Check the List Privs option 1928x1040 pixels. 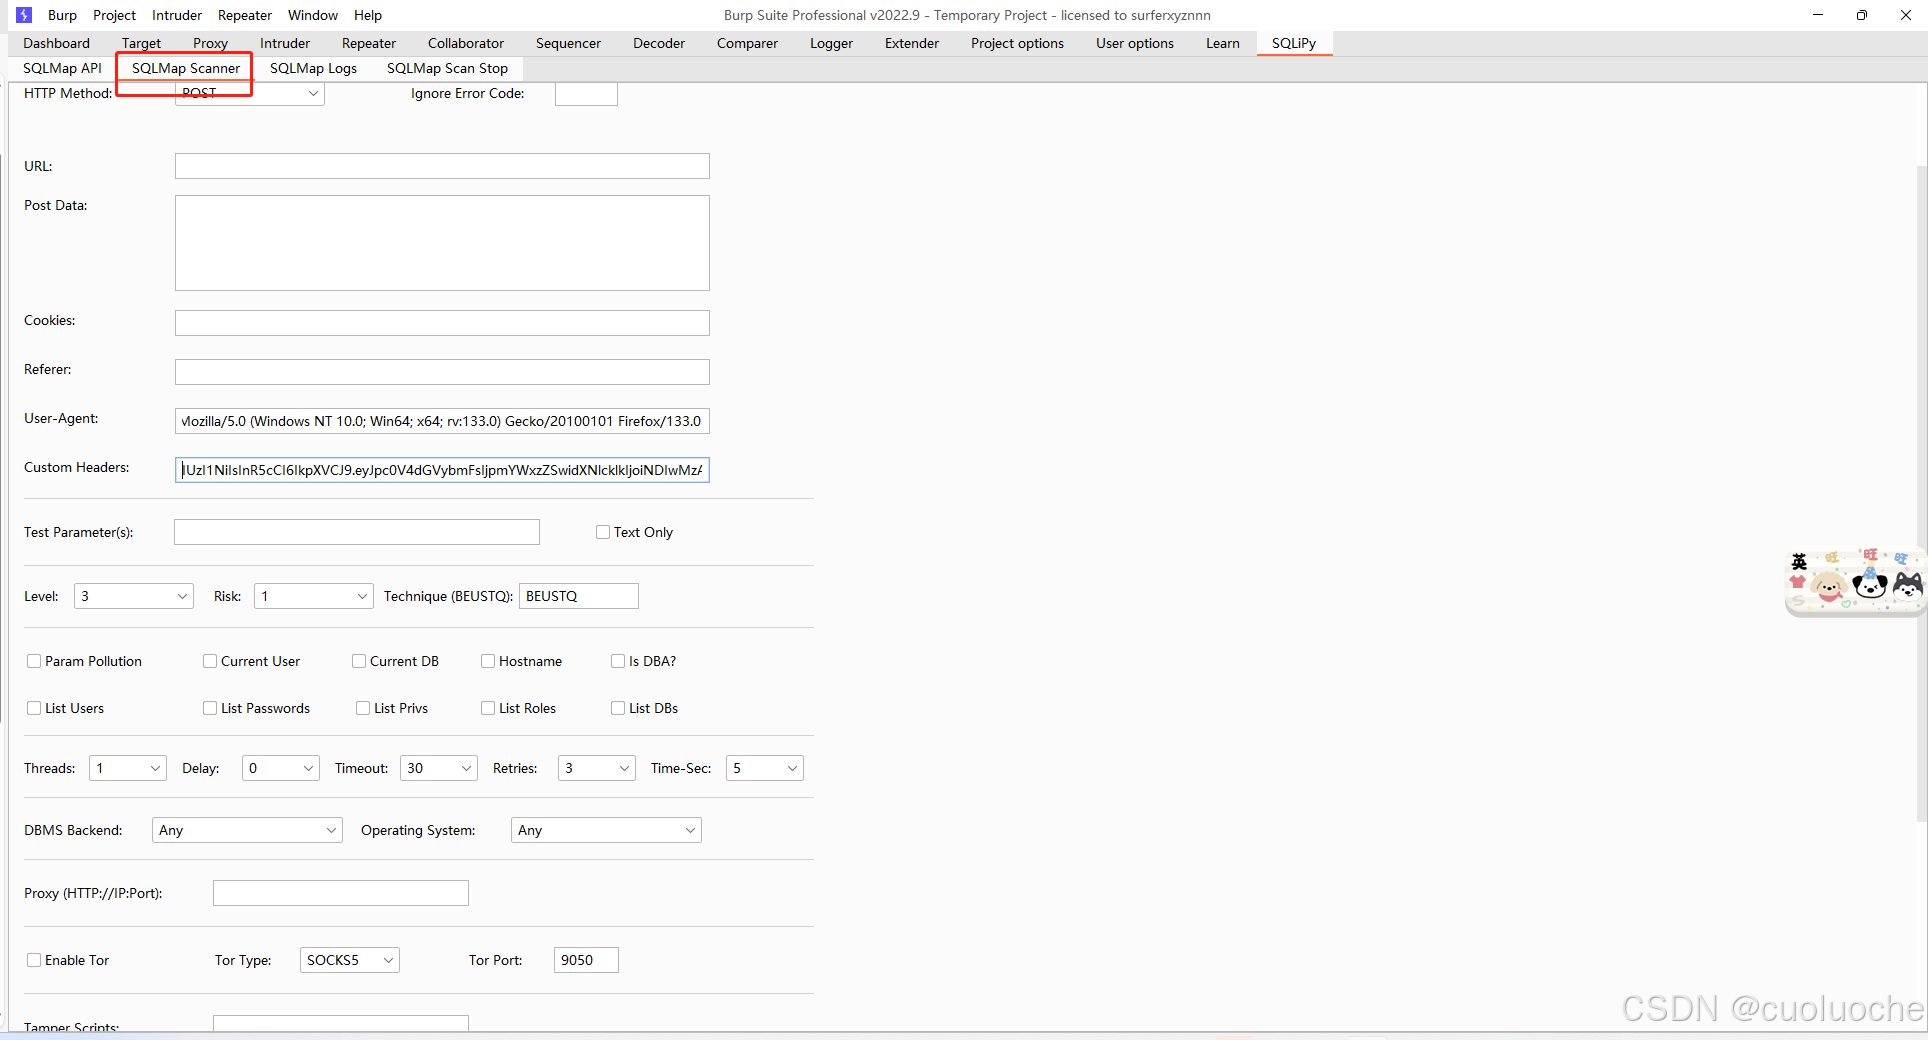click(363, 708)
